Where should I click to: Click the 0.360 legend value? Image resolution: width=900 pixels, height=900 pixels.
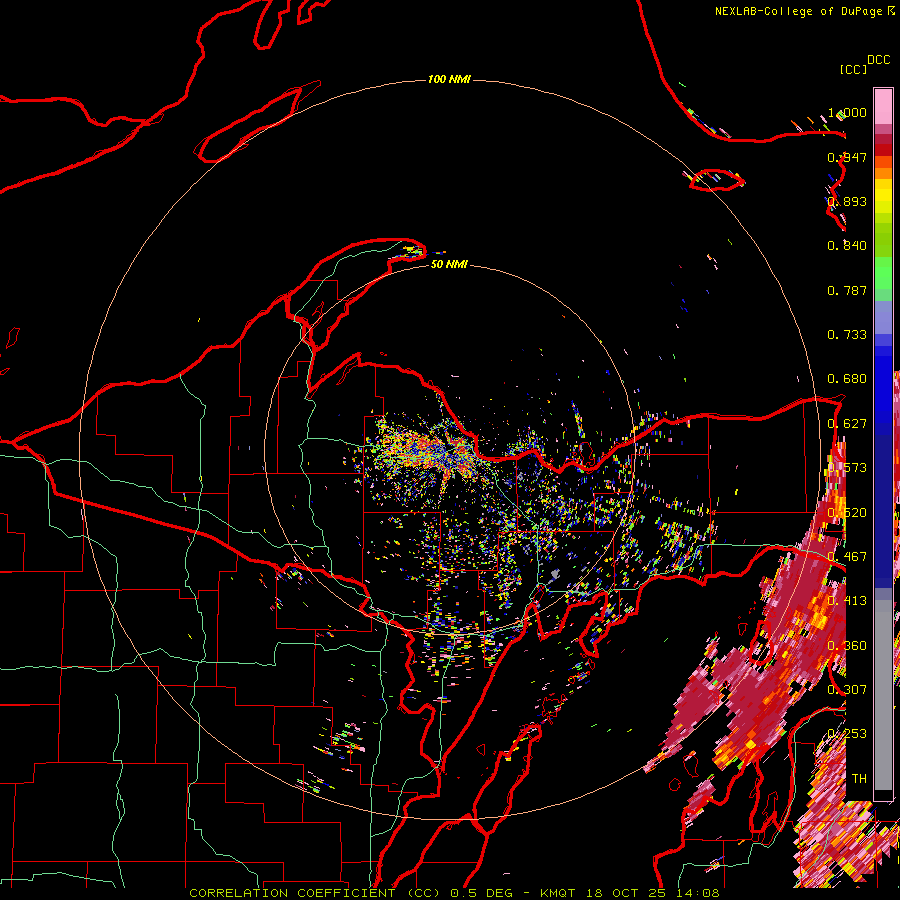tap(847, 646)
